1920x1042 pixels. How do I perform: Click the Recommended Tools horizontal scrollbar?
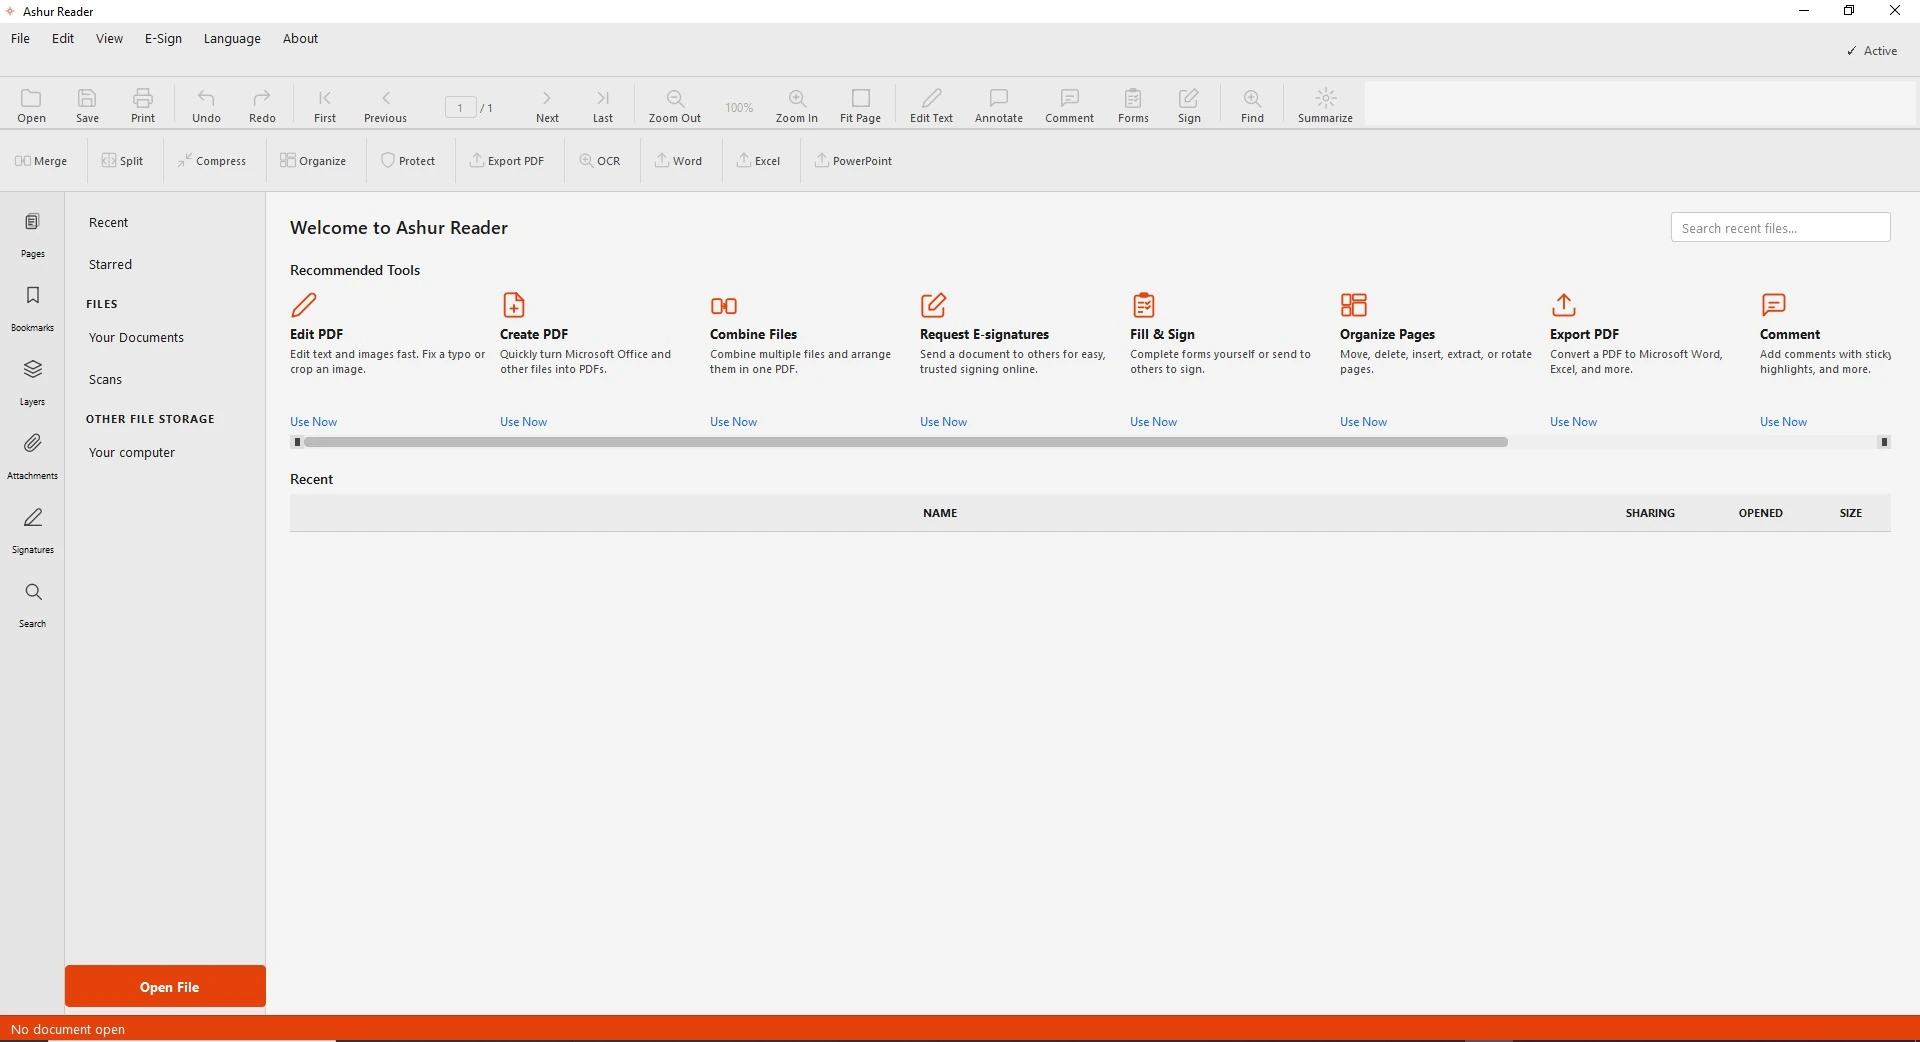tap(906, 442)
